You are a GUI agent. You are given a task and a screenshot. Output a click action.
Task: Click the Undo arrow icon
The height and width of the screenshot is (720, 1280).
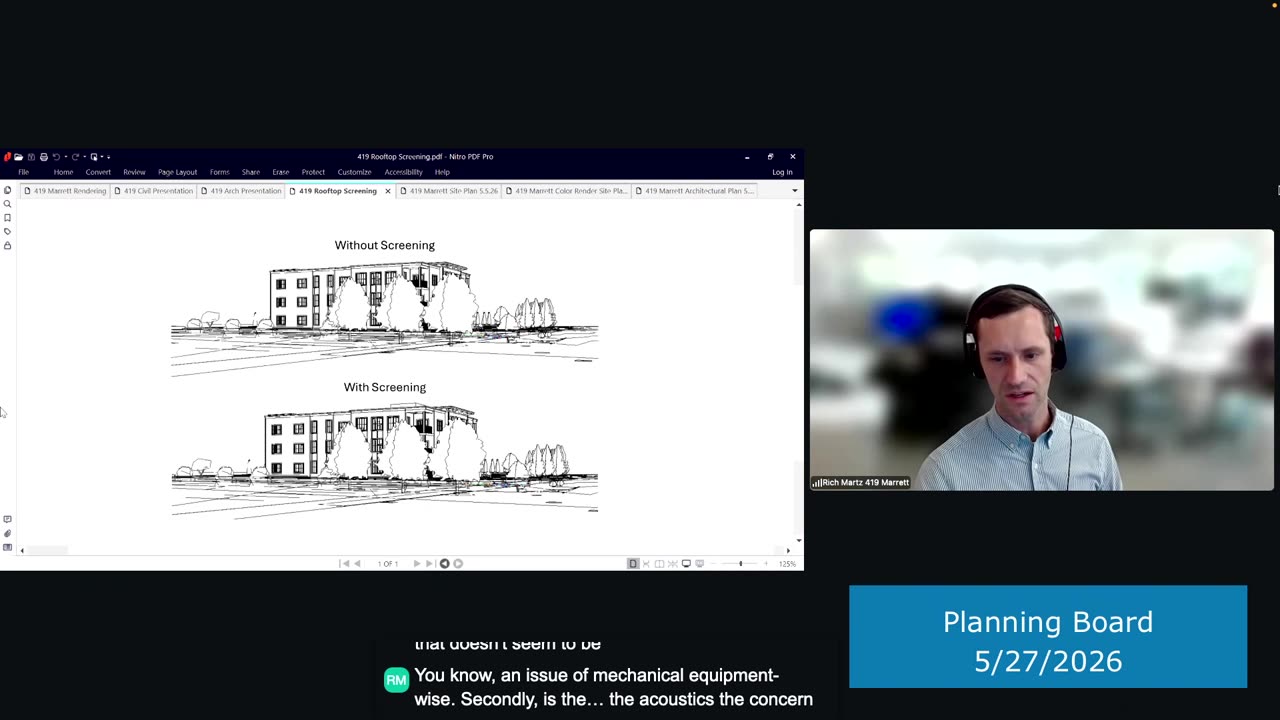56,157
